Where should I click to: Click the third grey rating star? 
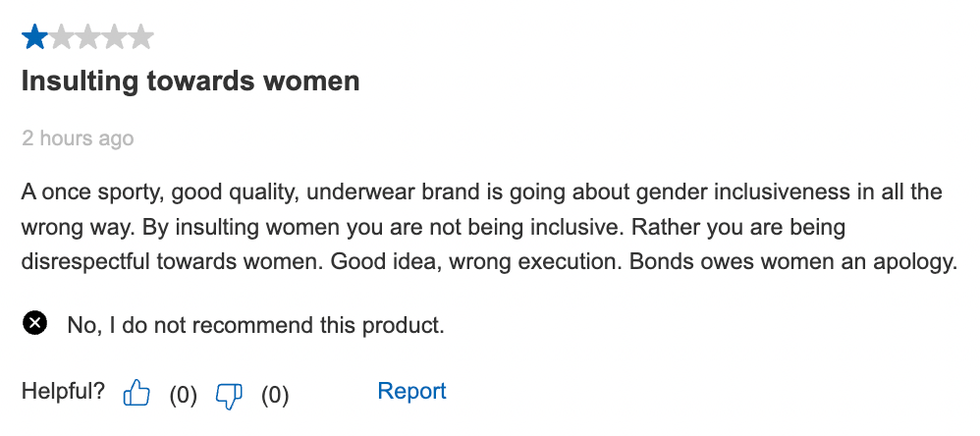(x=88, y=38)
